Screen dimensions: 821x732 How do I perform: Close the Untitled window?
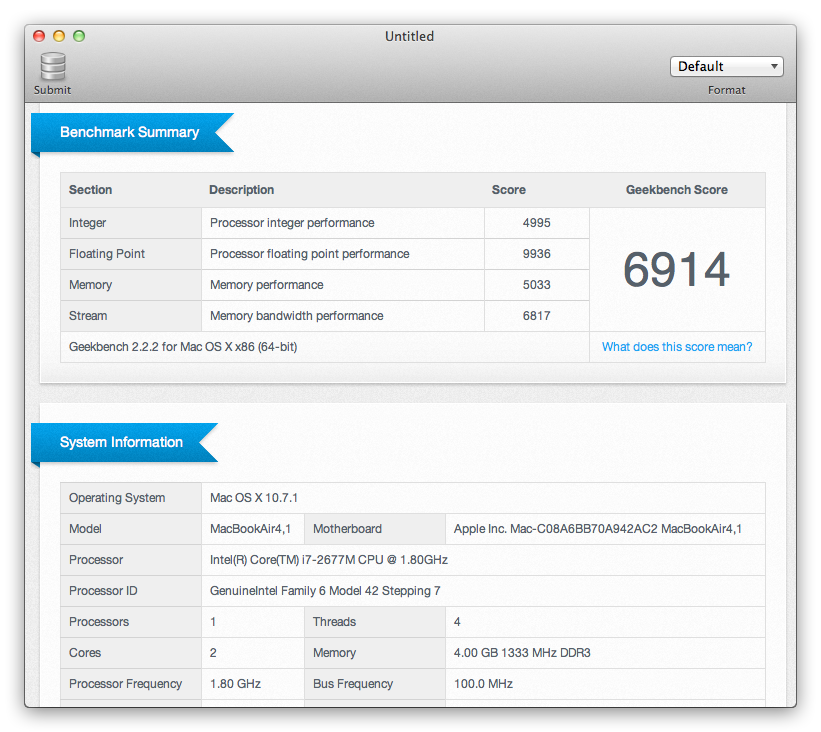click(x=39, y=36)
